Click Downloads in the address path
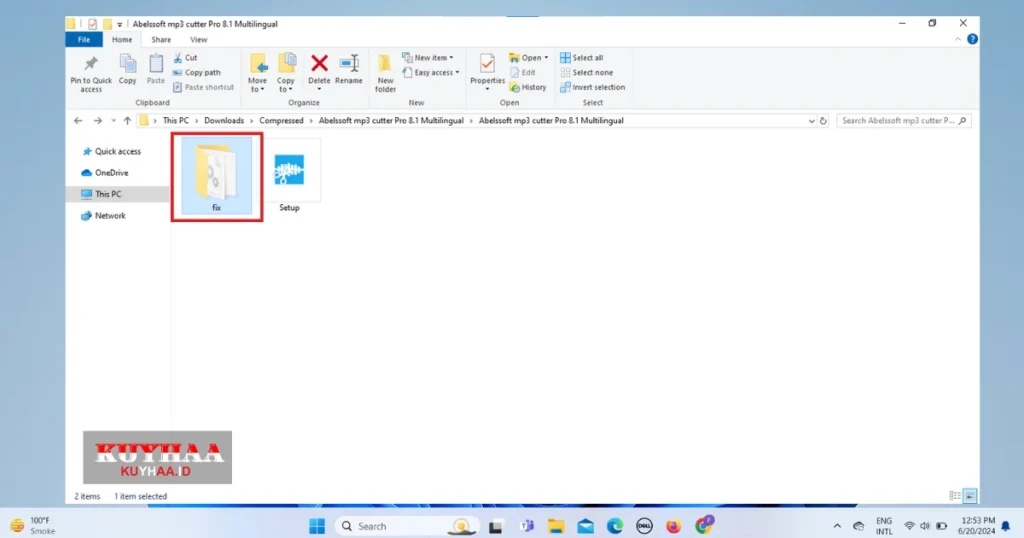 pos(223,121)
